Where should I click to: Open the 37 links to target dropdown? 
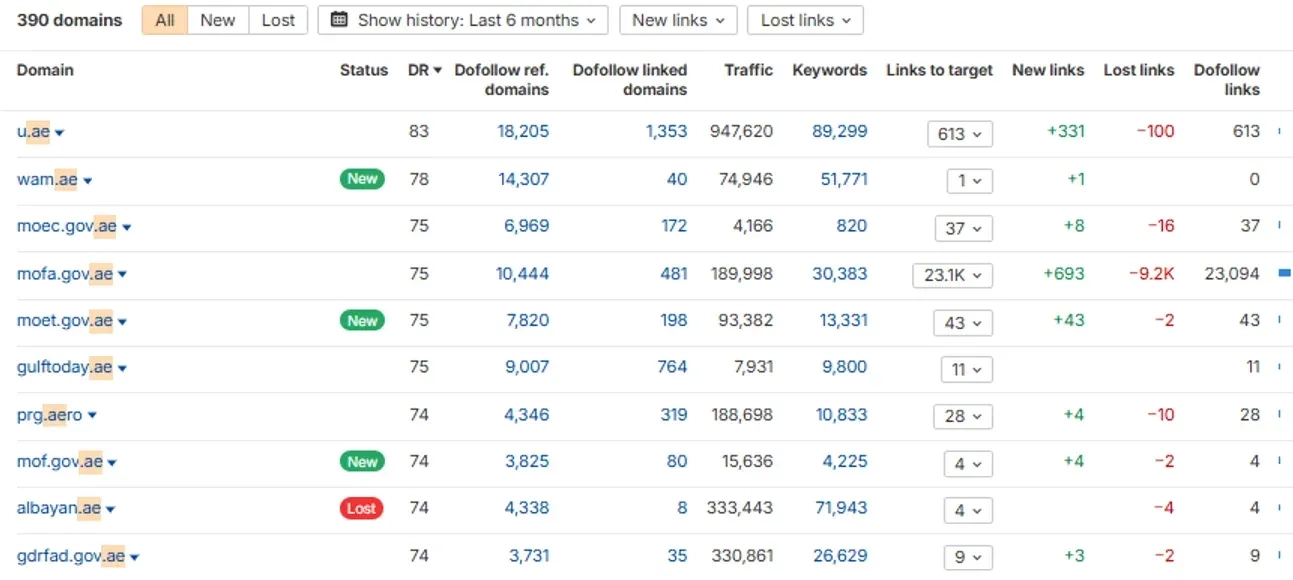pos(964,227)
